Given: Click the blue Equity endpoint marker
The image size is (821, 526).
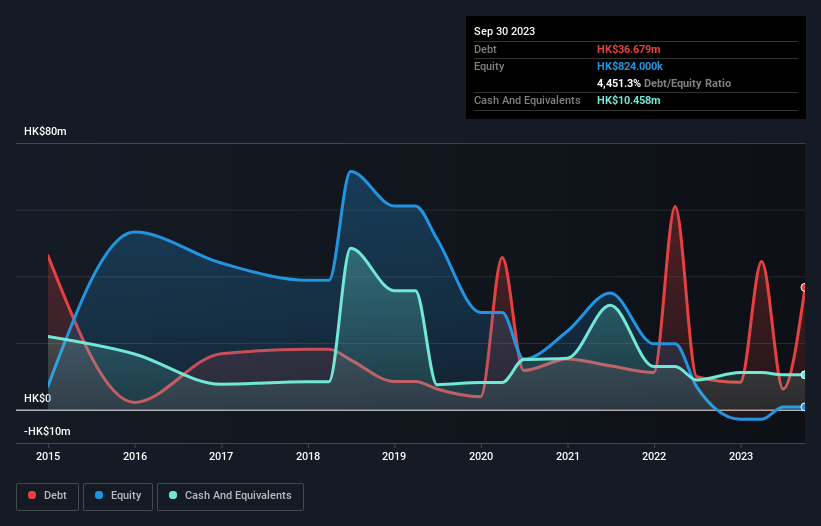Looking at the screenshot, I should [804, 407].
